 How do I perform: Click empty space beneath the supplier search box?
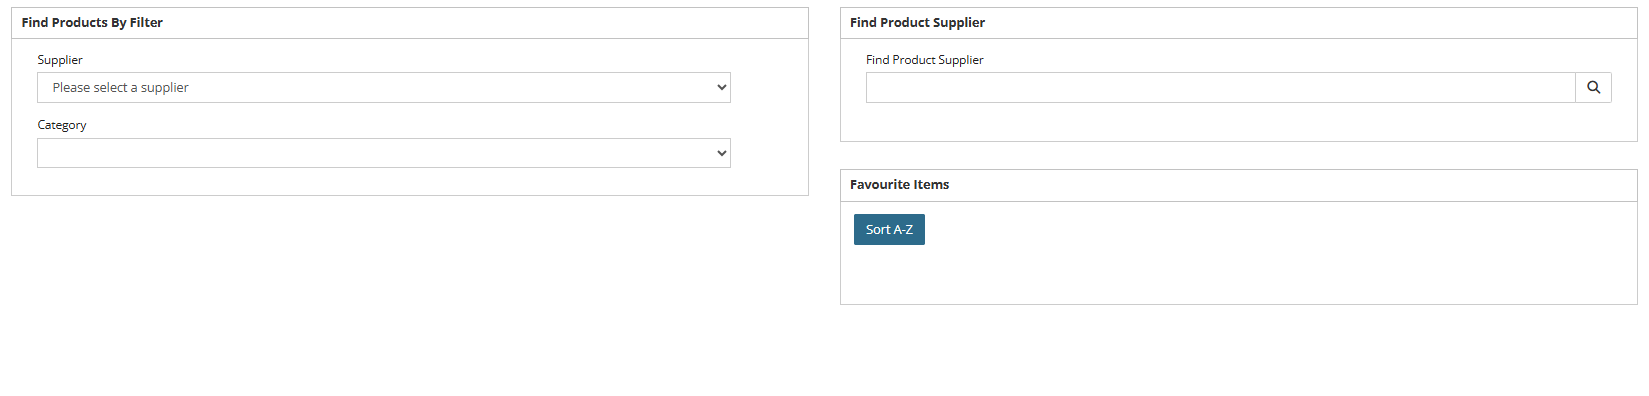click(x=1238, y=121)
